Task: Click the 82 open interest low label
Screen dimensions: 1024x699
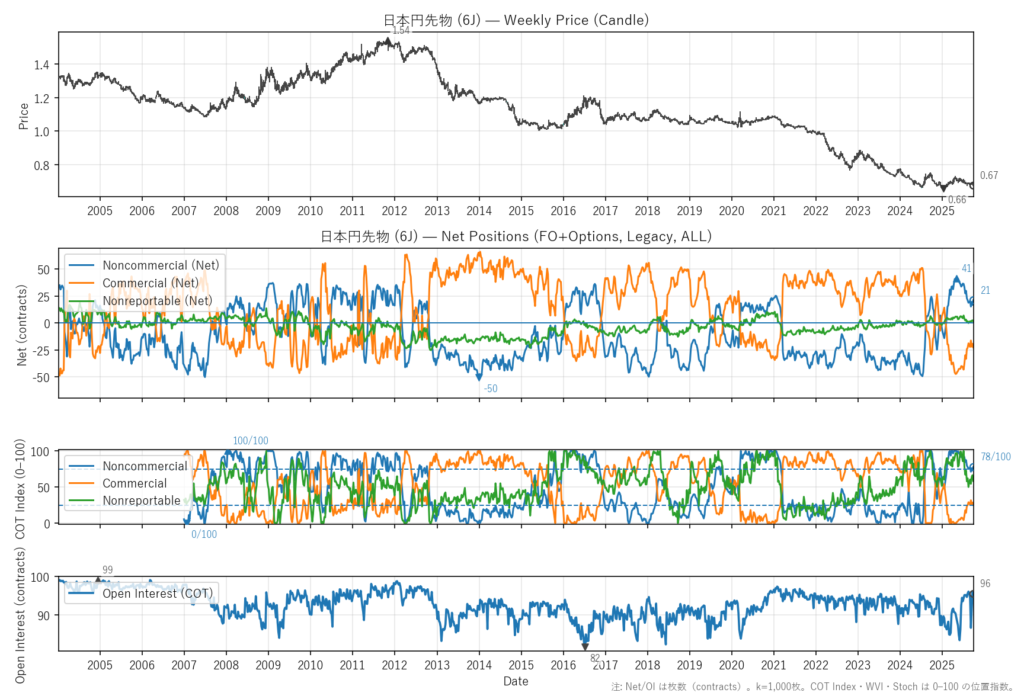Action: pyautogui.click(x=594, y=658)
